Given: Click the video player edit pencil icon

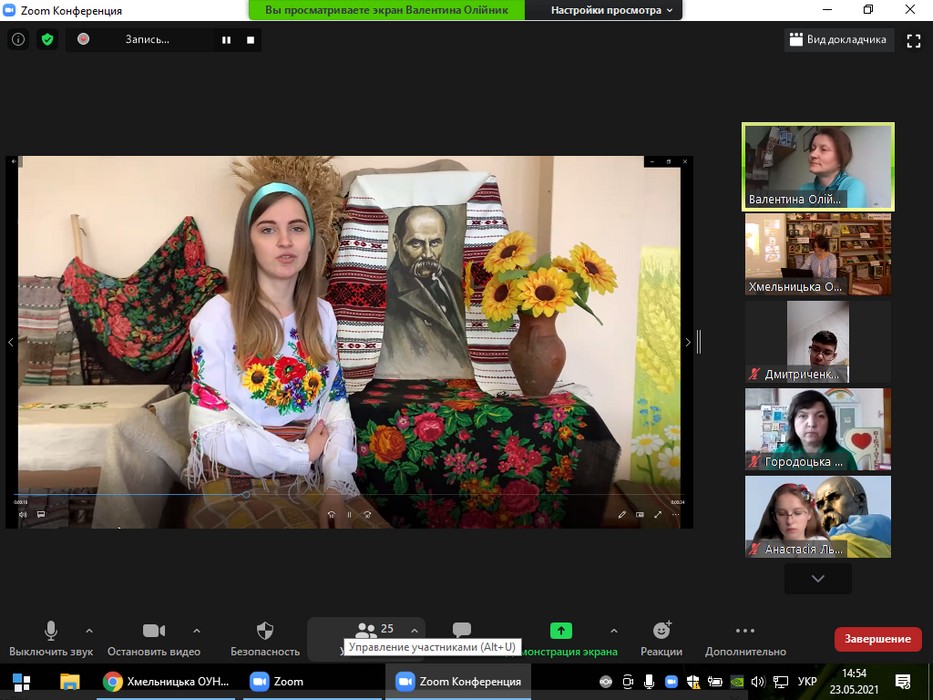Looking at the screenshot, I should [x=622, y=515].
